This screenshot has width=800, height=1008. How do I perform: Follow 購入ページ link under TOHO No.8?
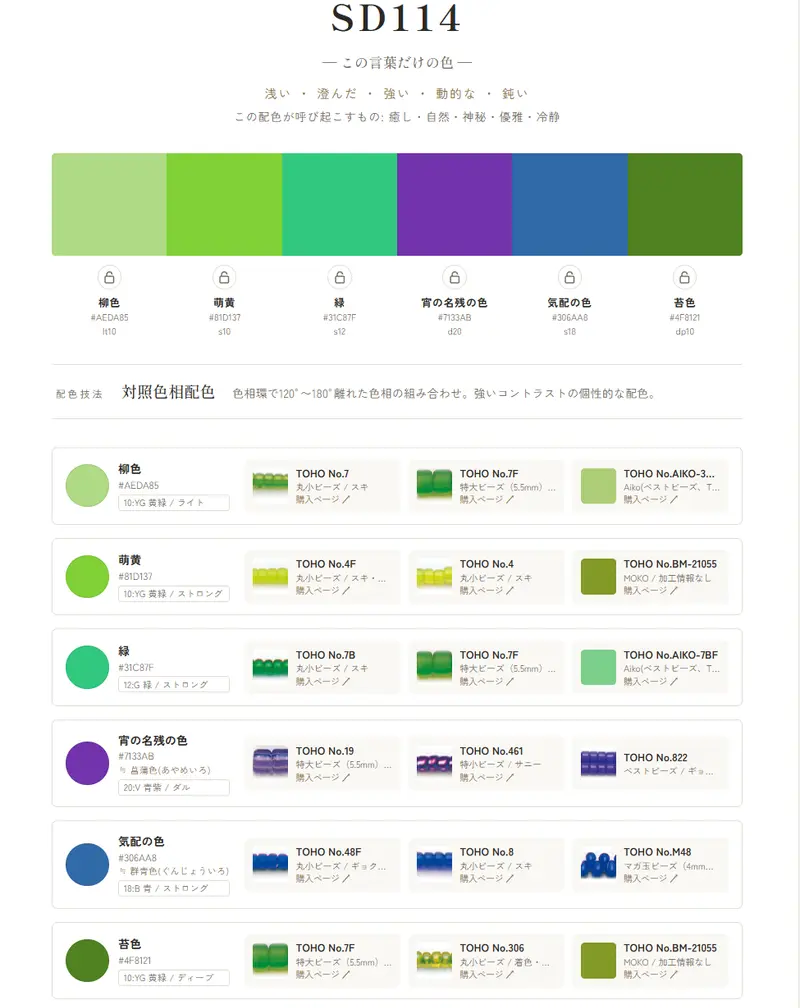tap(487, 879)
